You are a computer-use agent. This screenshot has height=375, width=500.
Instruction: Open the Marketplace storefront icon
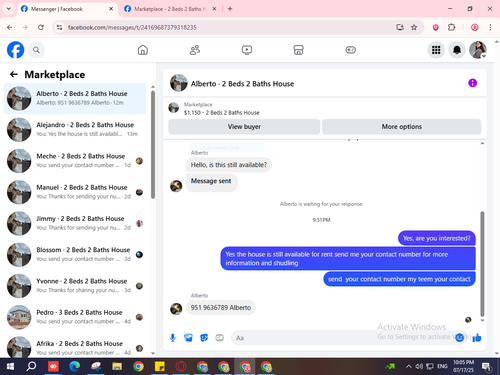[298, 50]
